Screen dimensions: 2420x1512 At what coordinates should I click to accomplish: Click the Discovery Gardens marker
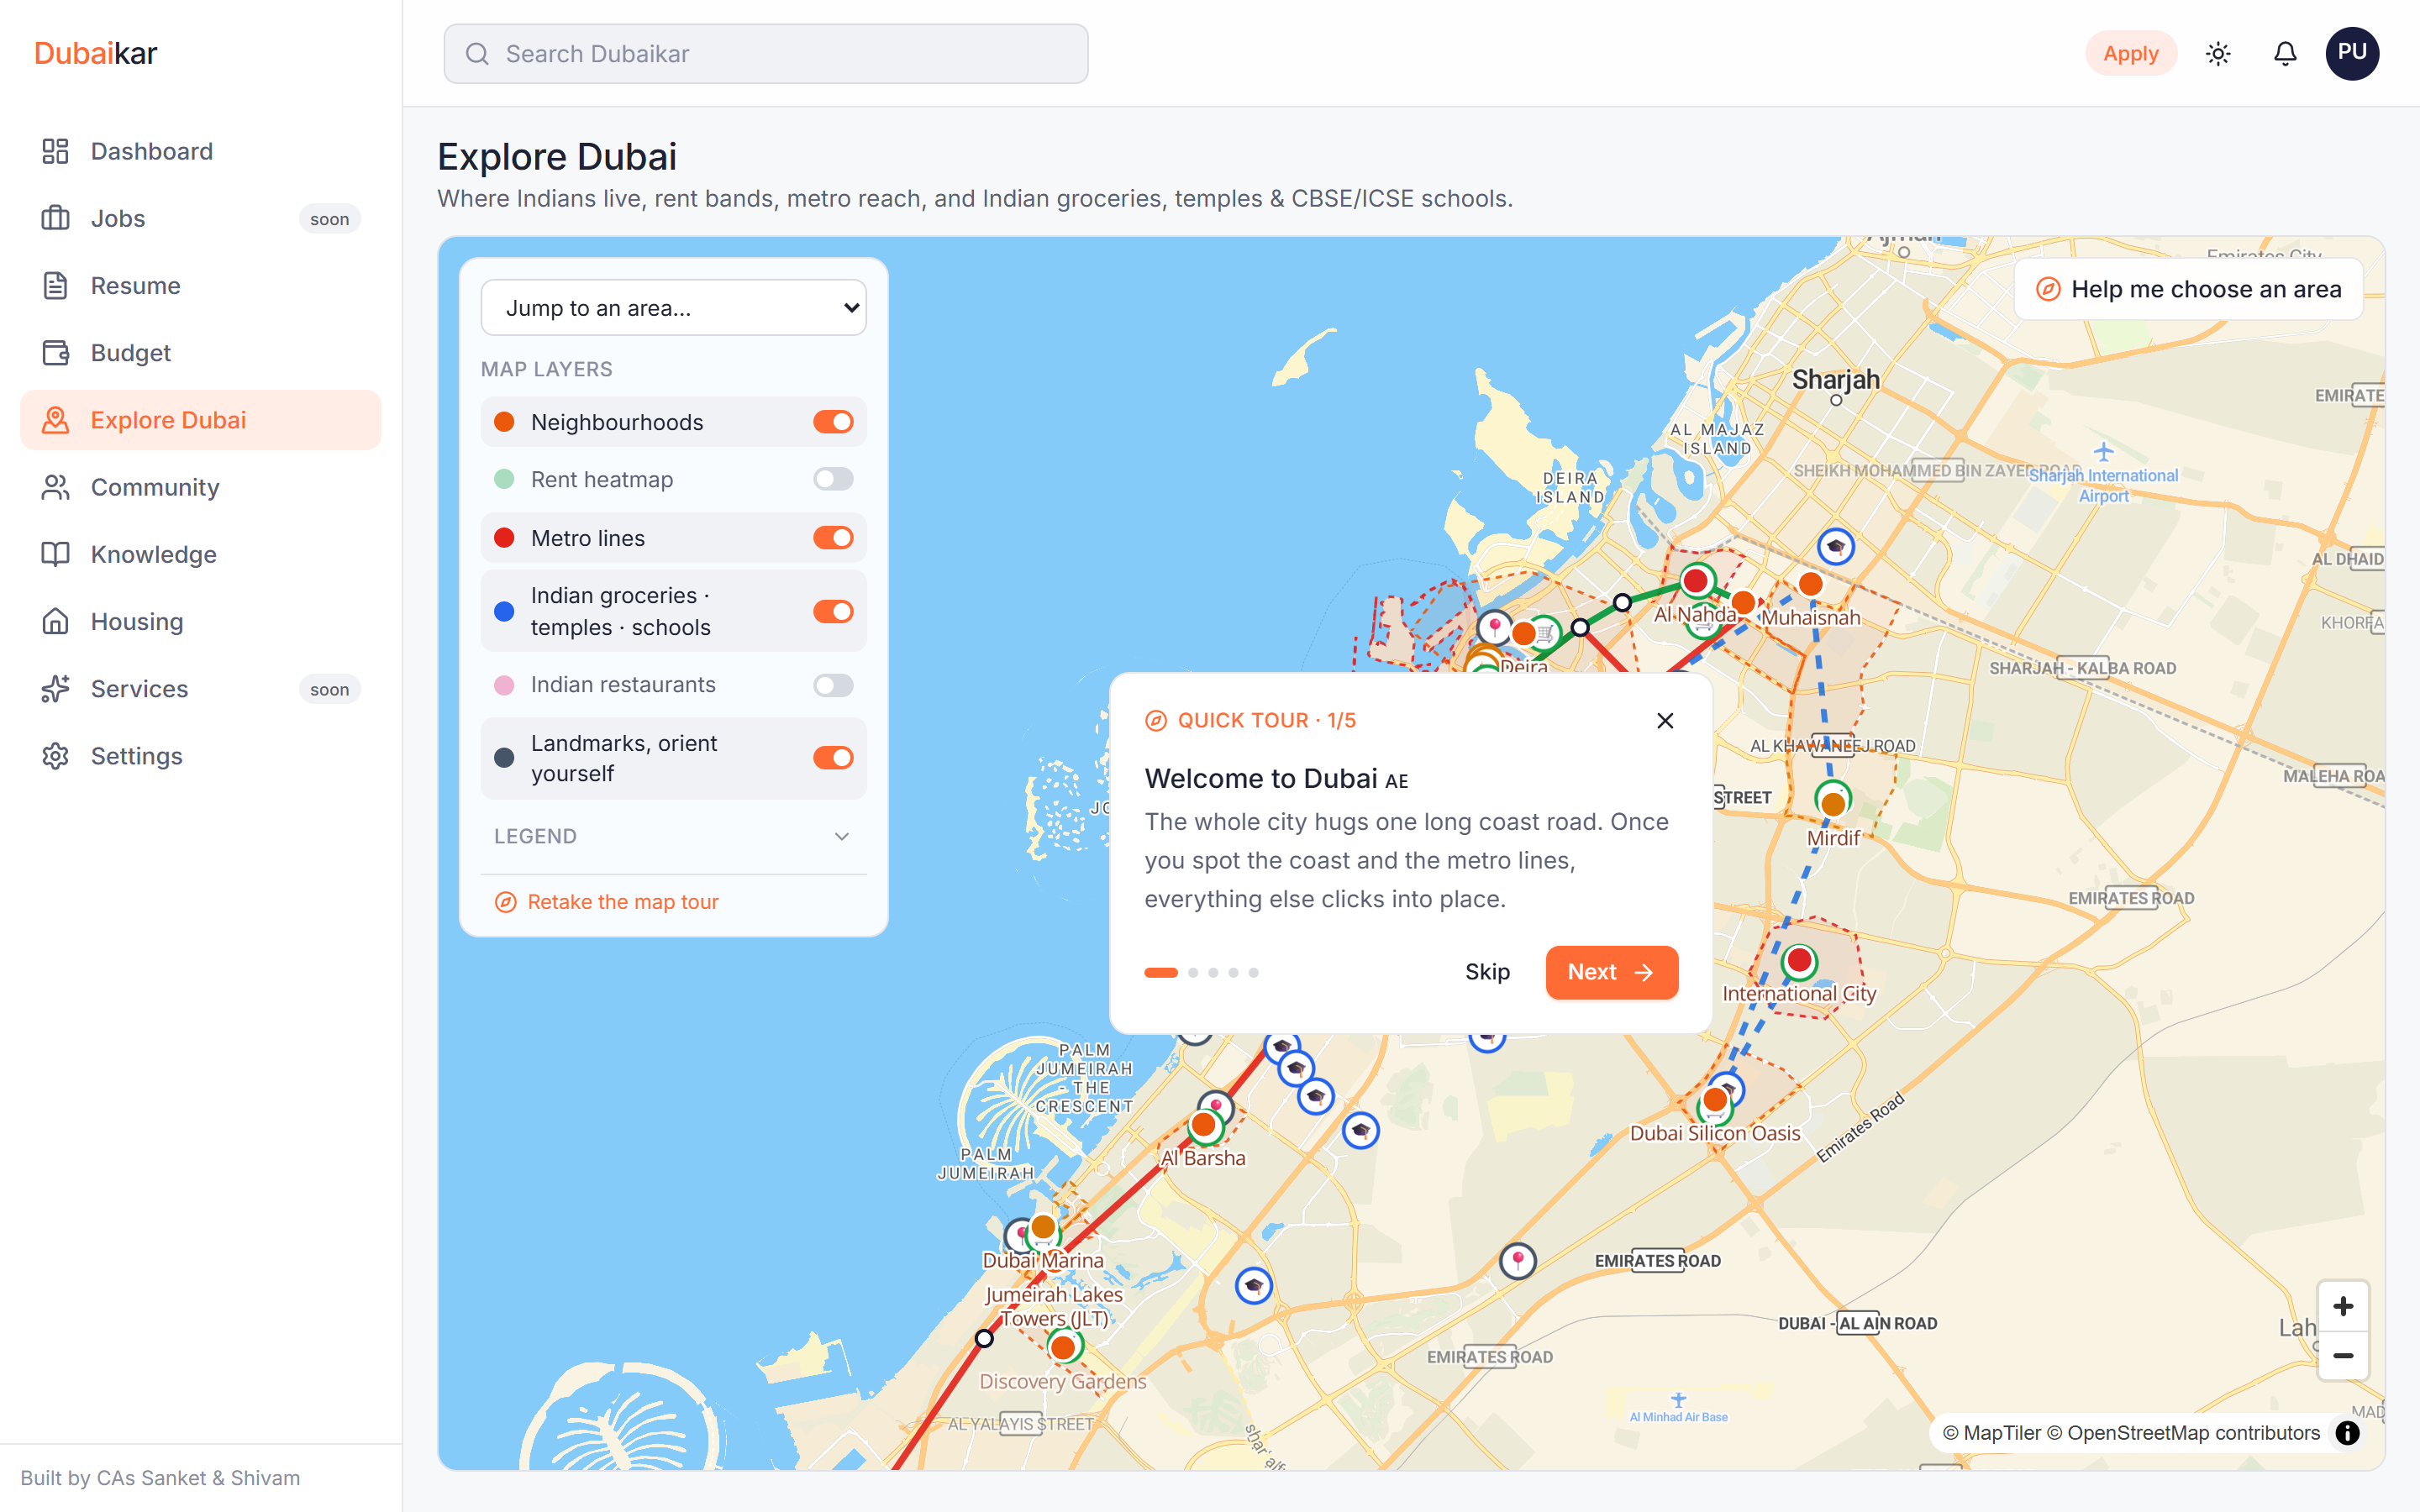click(x=1063, y=1347)
